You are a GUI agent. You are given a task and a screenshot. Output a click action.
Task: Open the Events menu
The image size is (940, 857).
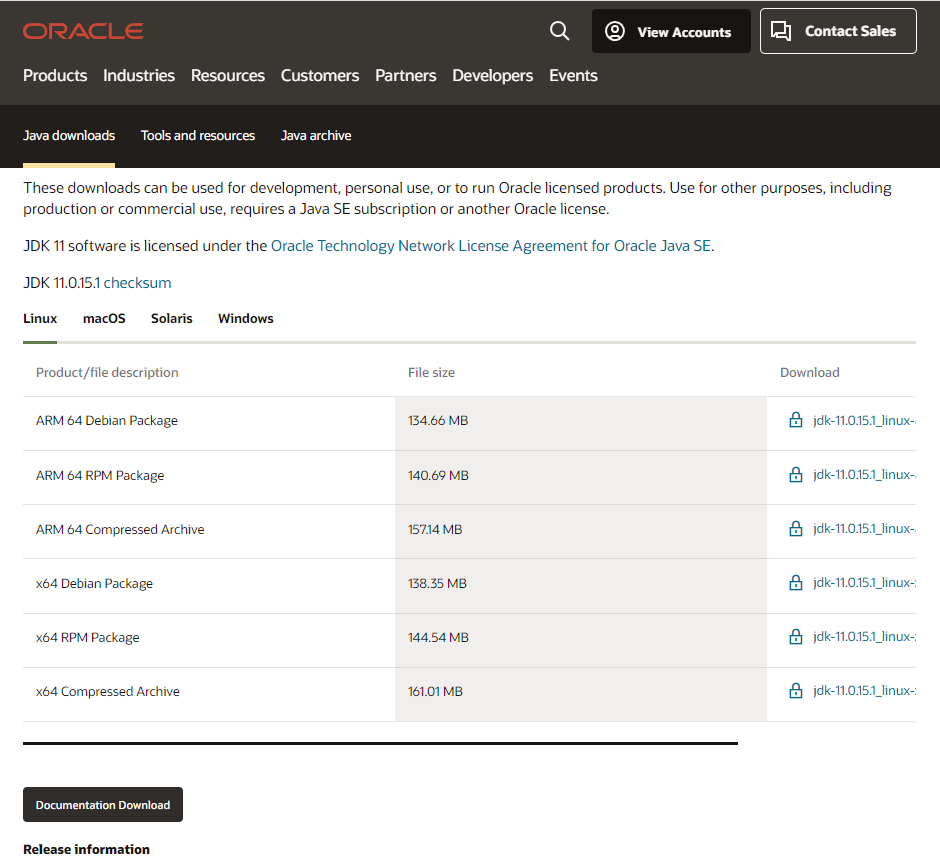coord(573,76)
